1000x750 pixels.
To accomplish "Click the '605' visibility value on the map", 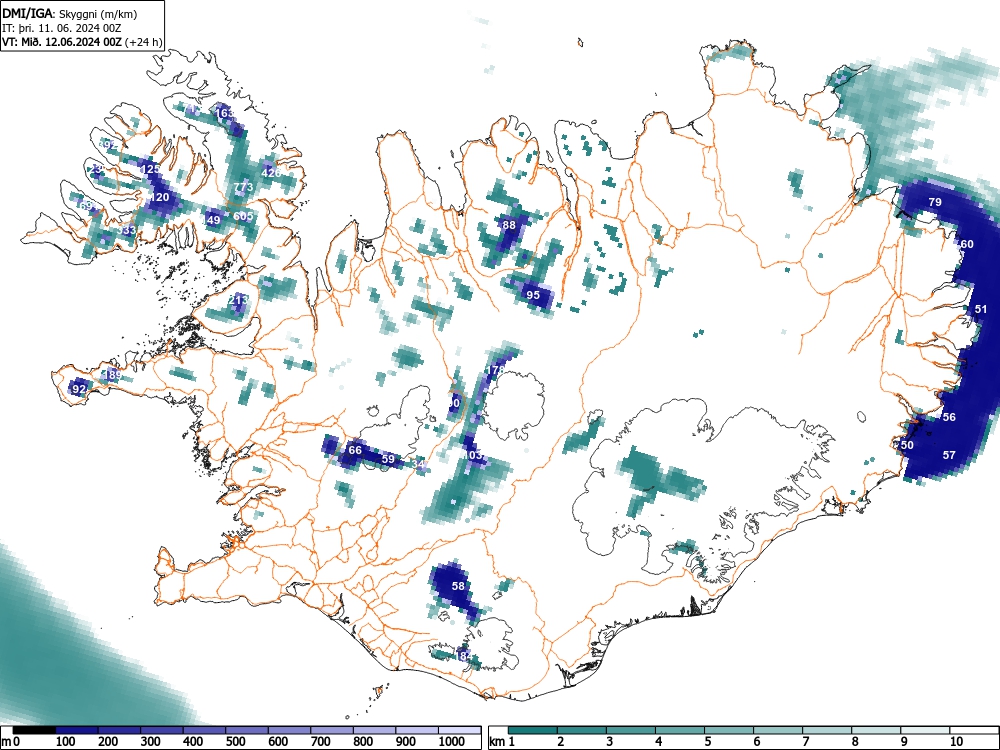I will [243, 216].
